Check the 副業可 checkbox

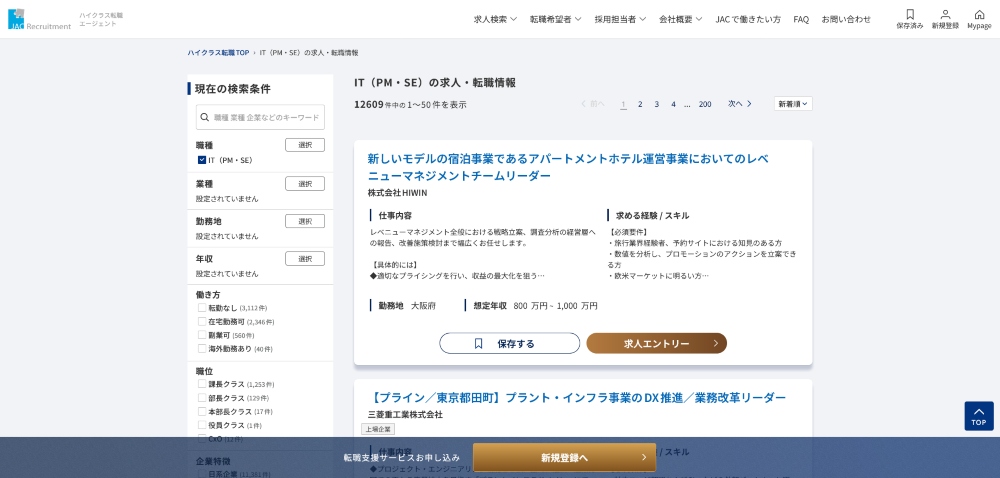(x=202, y=335)
